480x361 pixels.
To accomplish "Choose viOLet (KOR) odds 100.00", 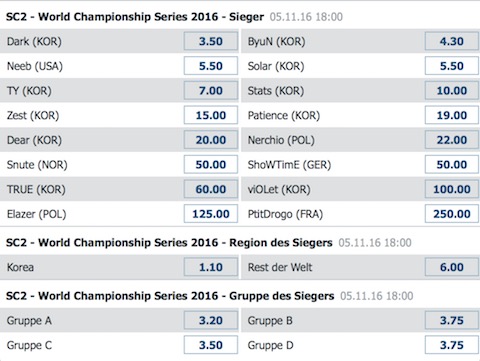I will [452, 189].
